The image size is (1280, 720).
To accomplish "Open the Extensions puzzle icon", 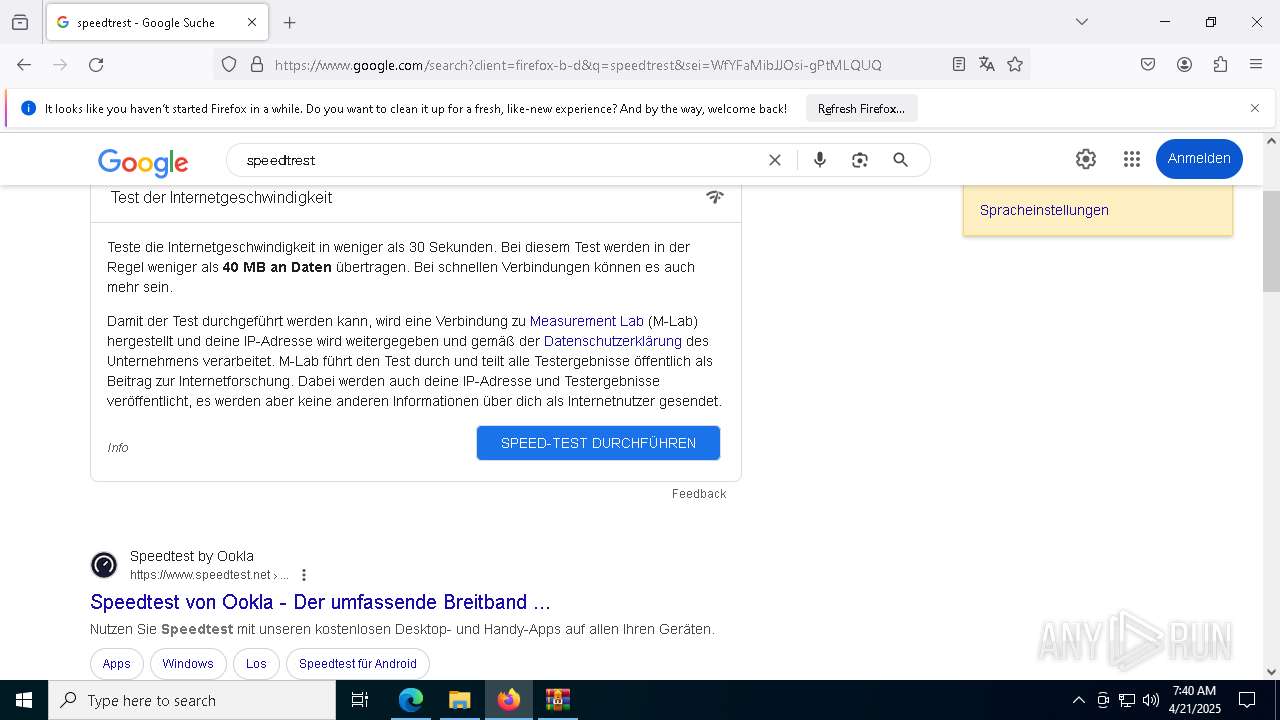I will 1220,64.
